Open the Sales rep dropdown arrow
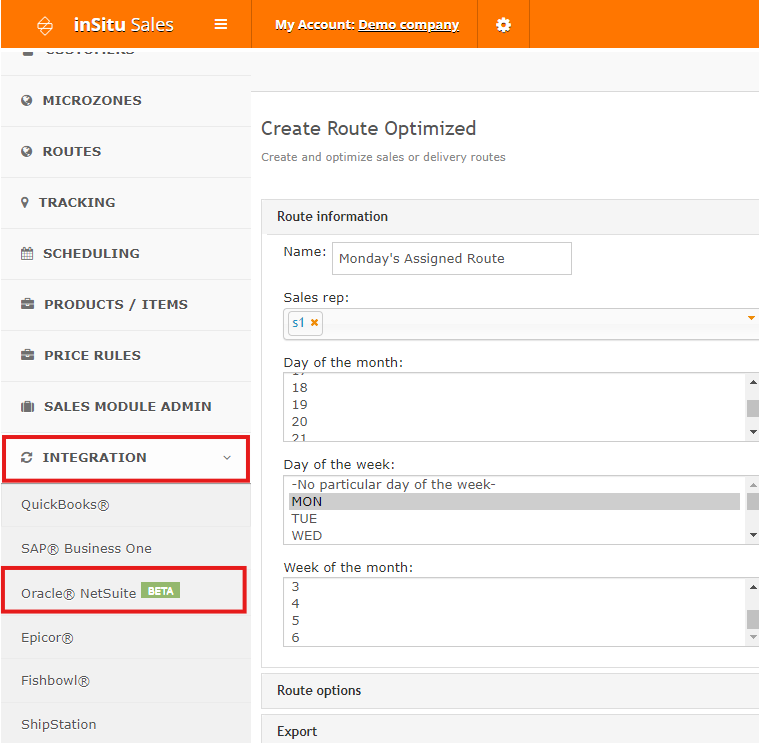Screen dimensions: 759x743 (751, 318)
